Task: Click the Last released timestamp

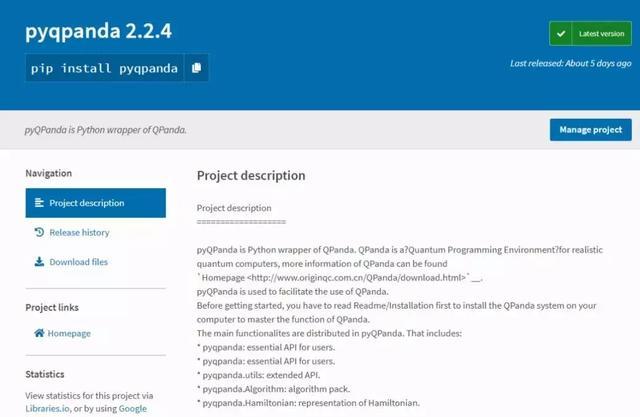Action: pos(570,63)
